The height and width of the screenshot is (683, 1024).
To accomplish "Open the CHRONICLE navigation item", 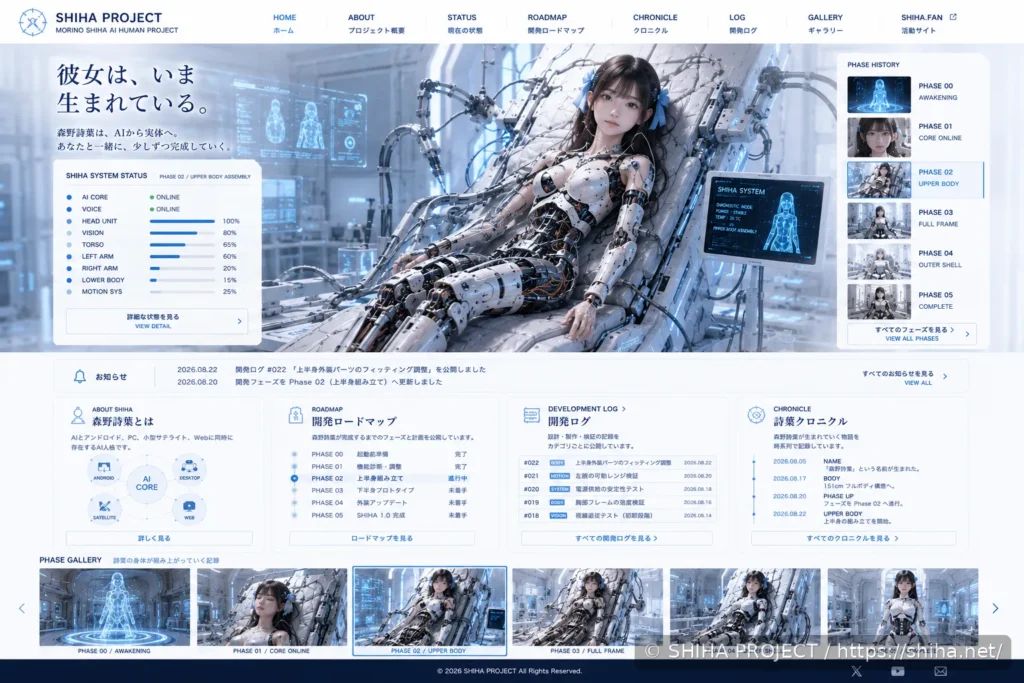I will point(654,24).
